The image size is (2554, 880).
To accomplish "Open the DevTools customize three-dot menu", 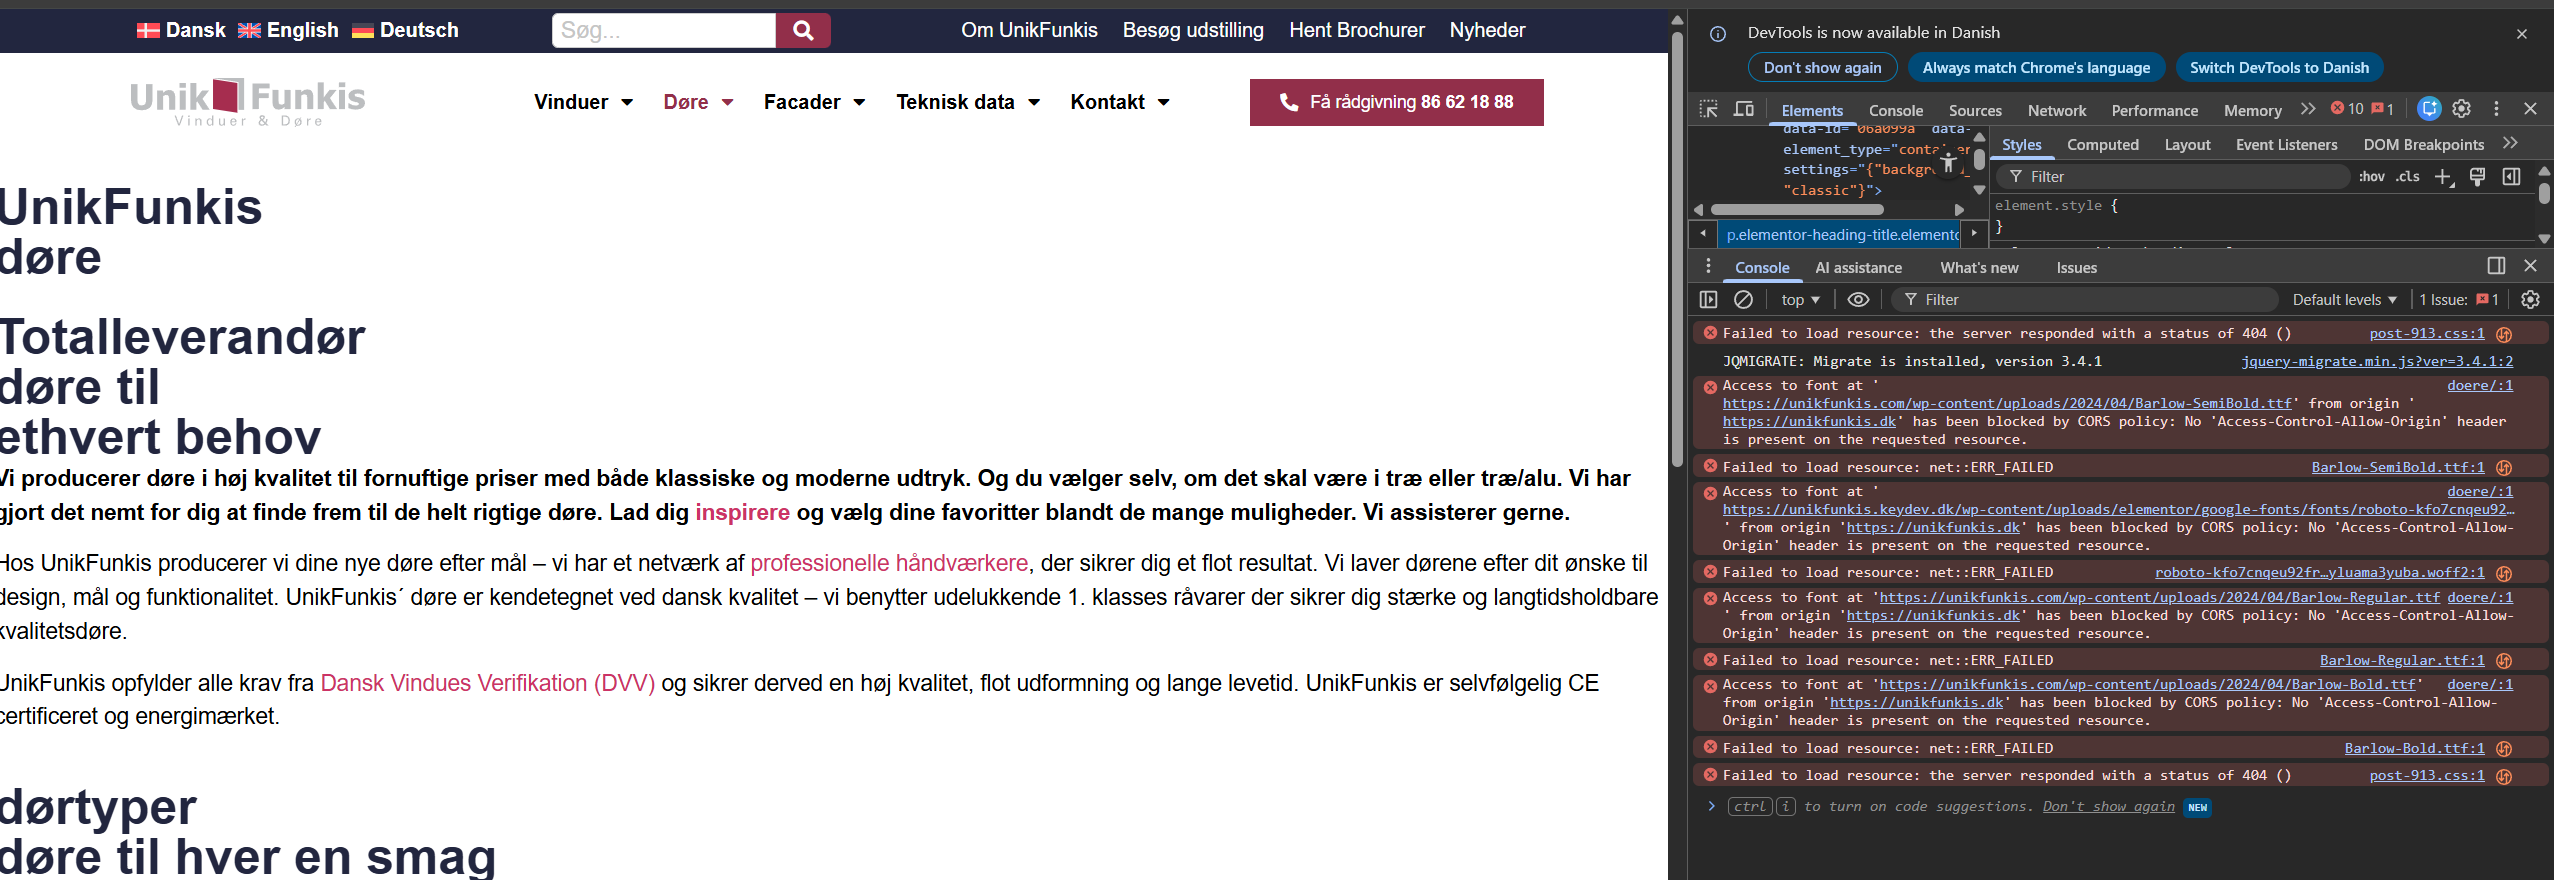I will coord(2496,108).
